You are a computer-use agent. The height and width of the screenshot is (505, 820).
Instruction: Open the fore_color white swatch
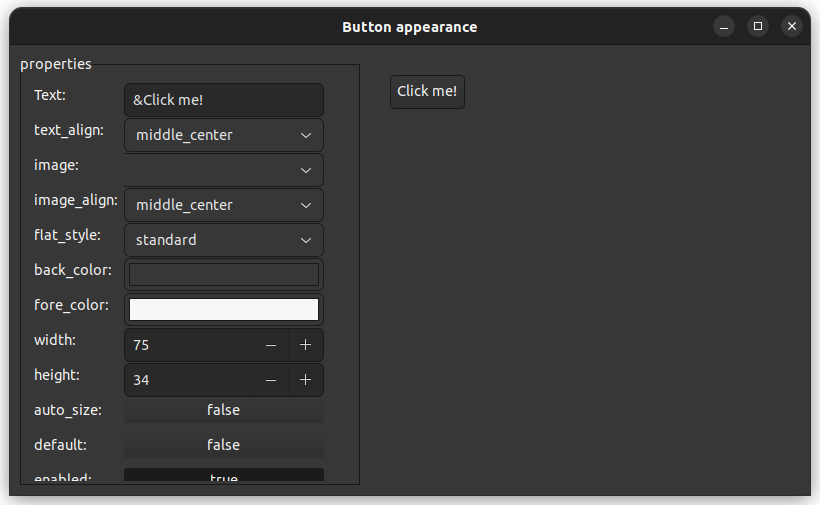223,309
